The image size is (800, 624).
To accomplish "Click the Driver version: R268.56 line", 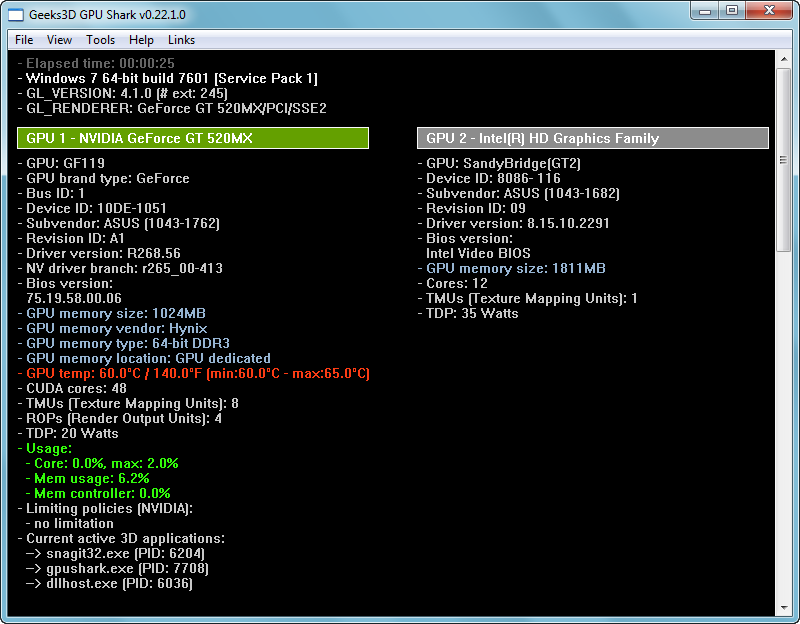I will pyautogui.click(x=99, y=254).
